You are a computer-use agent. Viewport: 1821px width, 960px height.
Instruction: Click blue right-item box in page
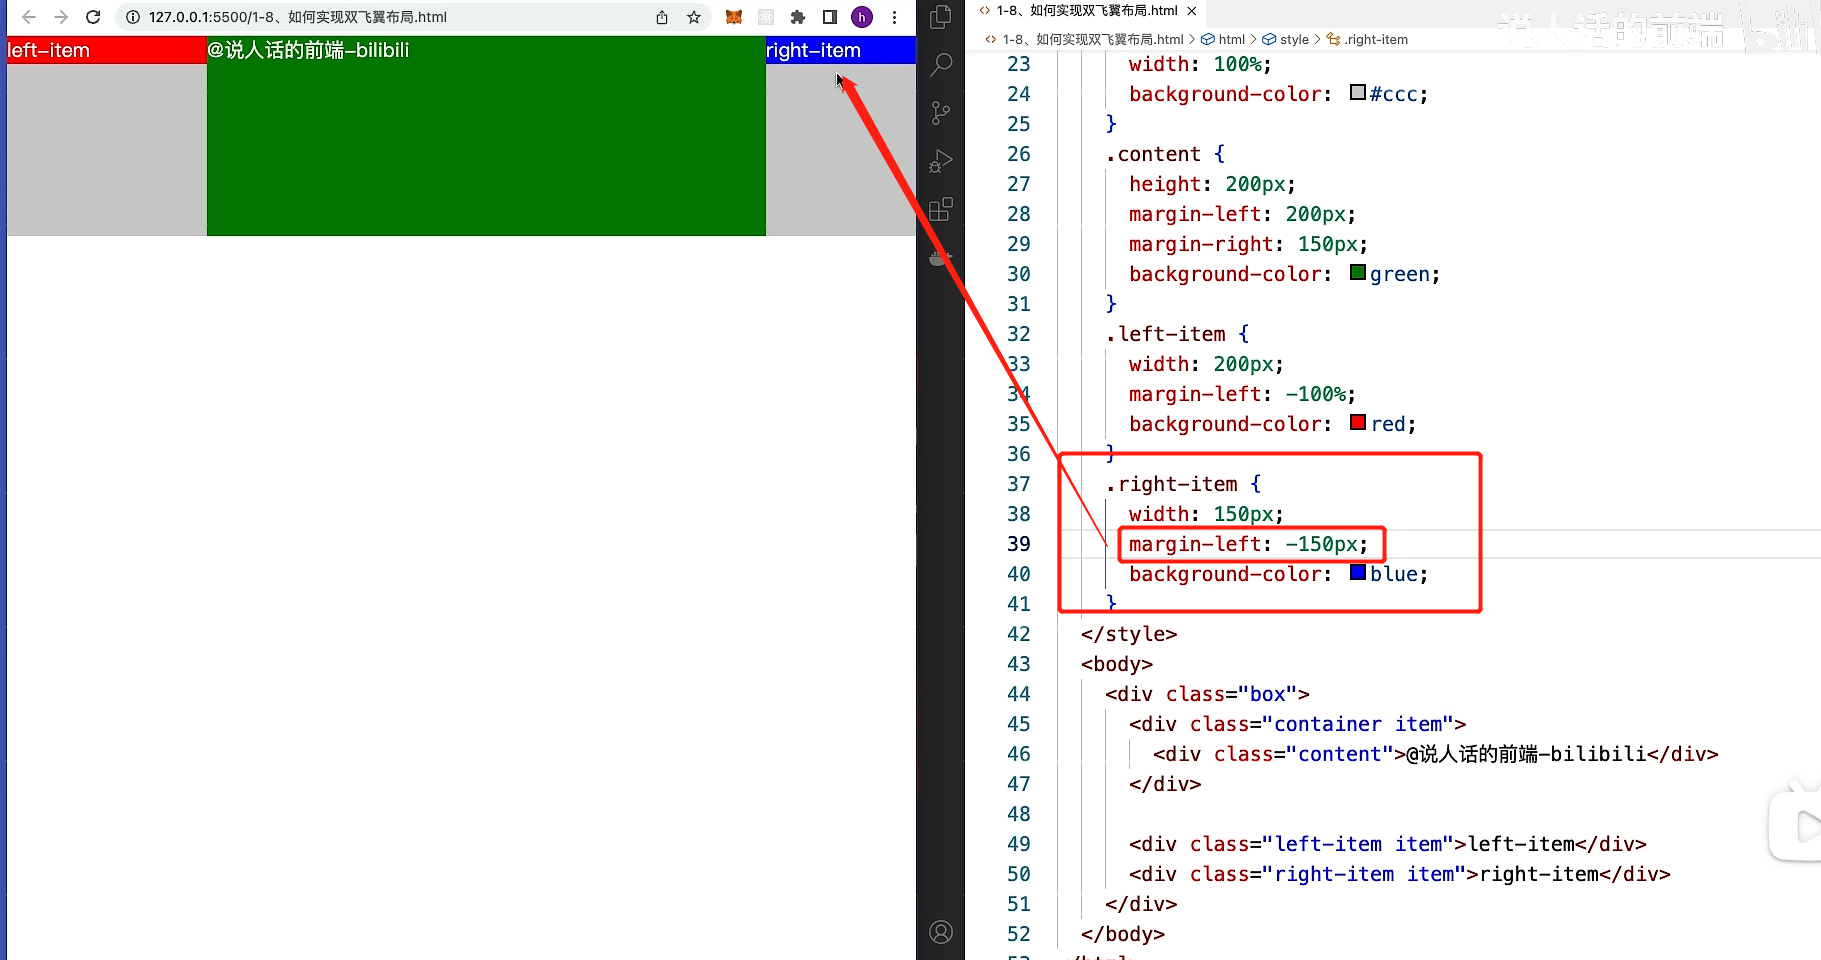coord(840,50)
